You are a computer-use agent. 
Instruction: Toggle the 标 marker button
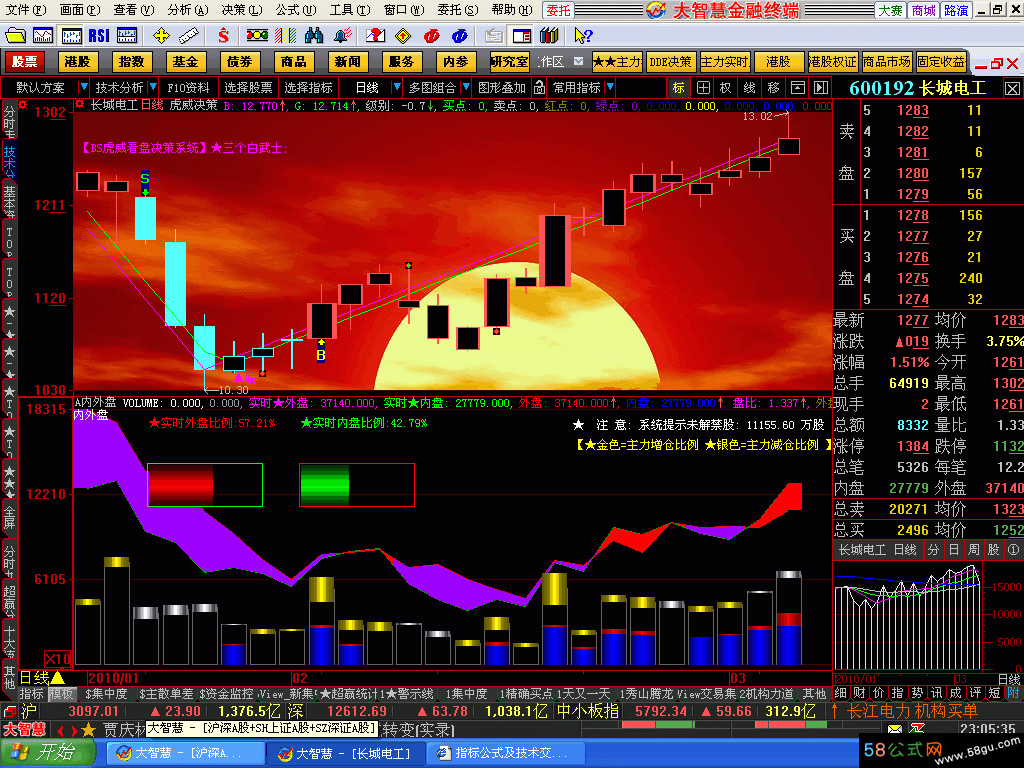679,88
